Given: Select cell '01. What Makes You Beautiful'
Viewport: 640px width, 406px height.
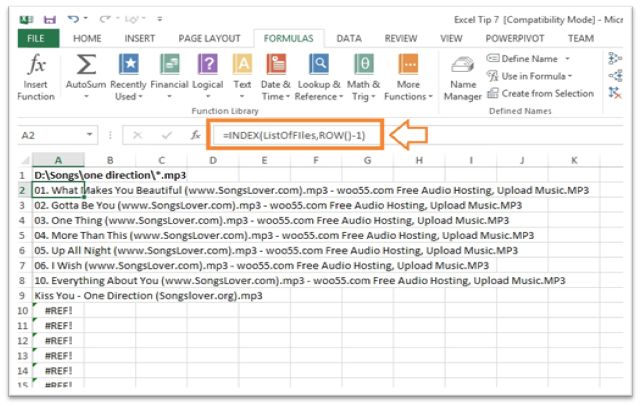Looking at the screenshot, I should 58,191.
